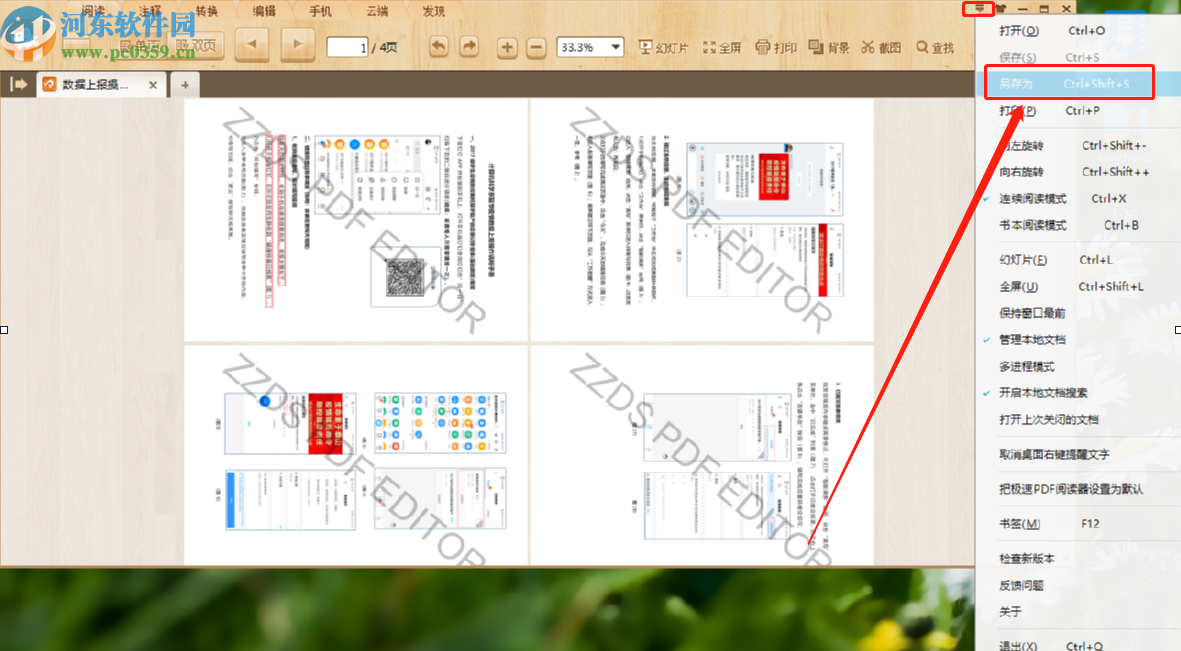Screen dimensions: 1181x651
Task: Toggle the sidebar panel arrow icon
Action: (18, 84)
